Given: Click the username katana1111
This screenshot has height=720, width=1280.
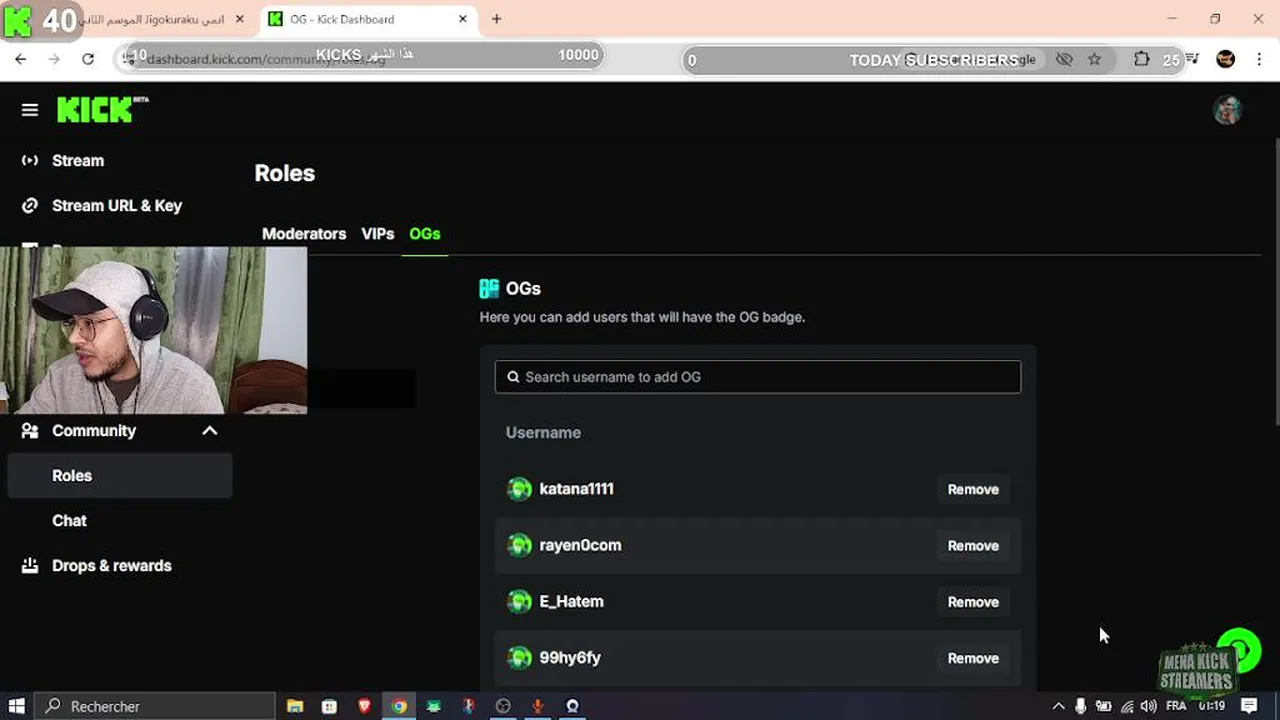Looking at the screenshot, I should click(576, 489).
